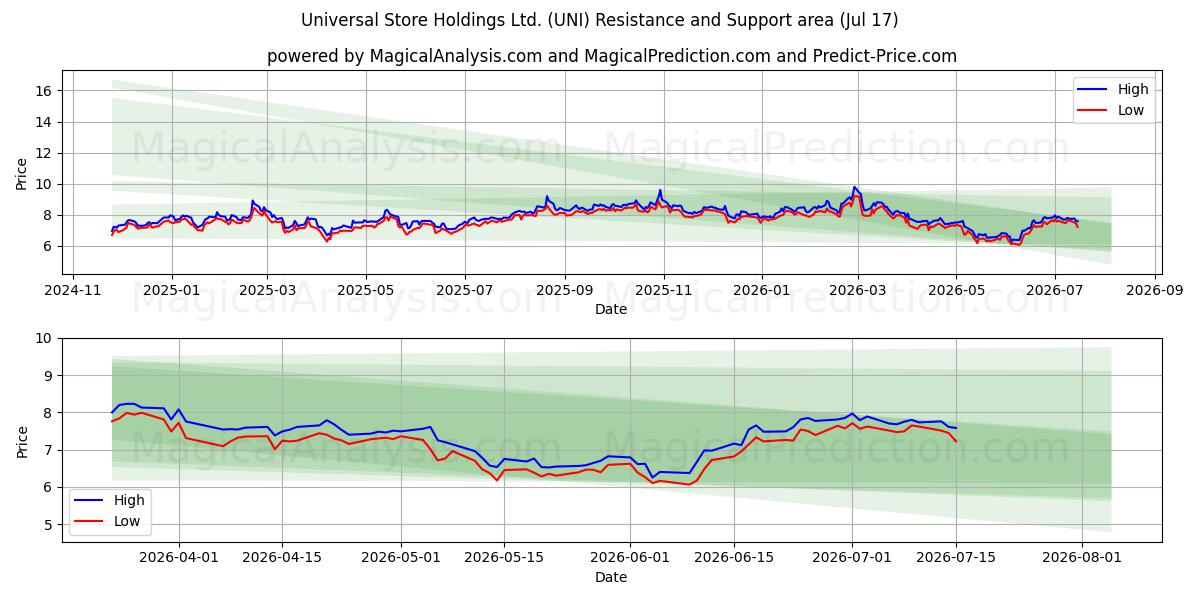
Task: Click the '2026-03' tick label
Action: (857, 289)
